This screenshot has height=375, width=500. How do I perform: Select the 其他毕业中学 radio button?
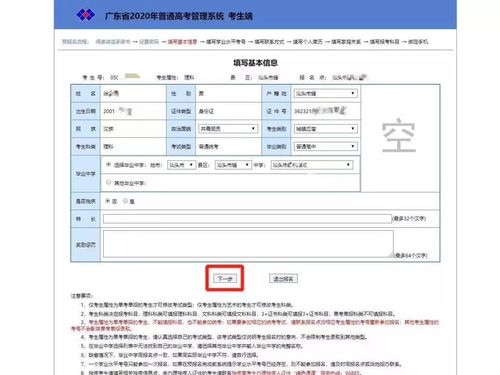108,182
